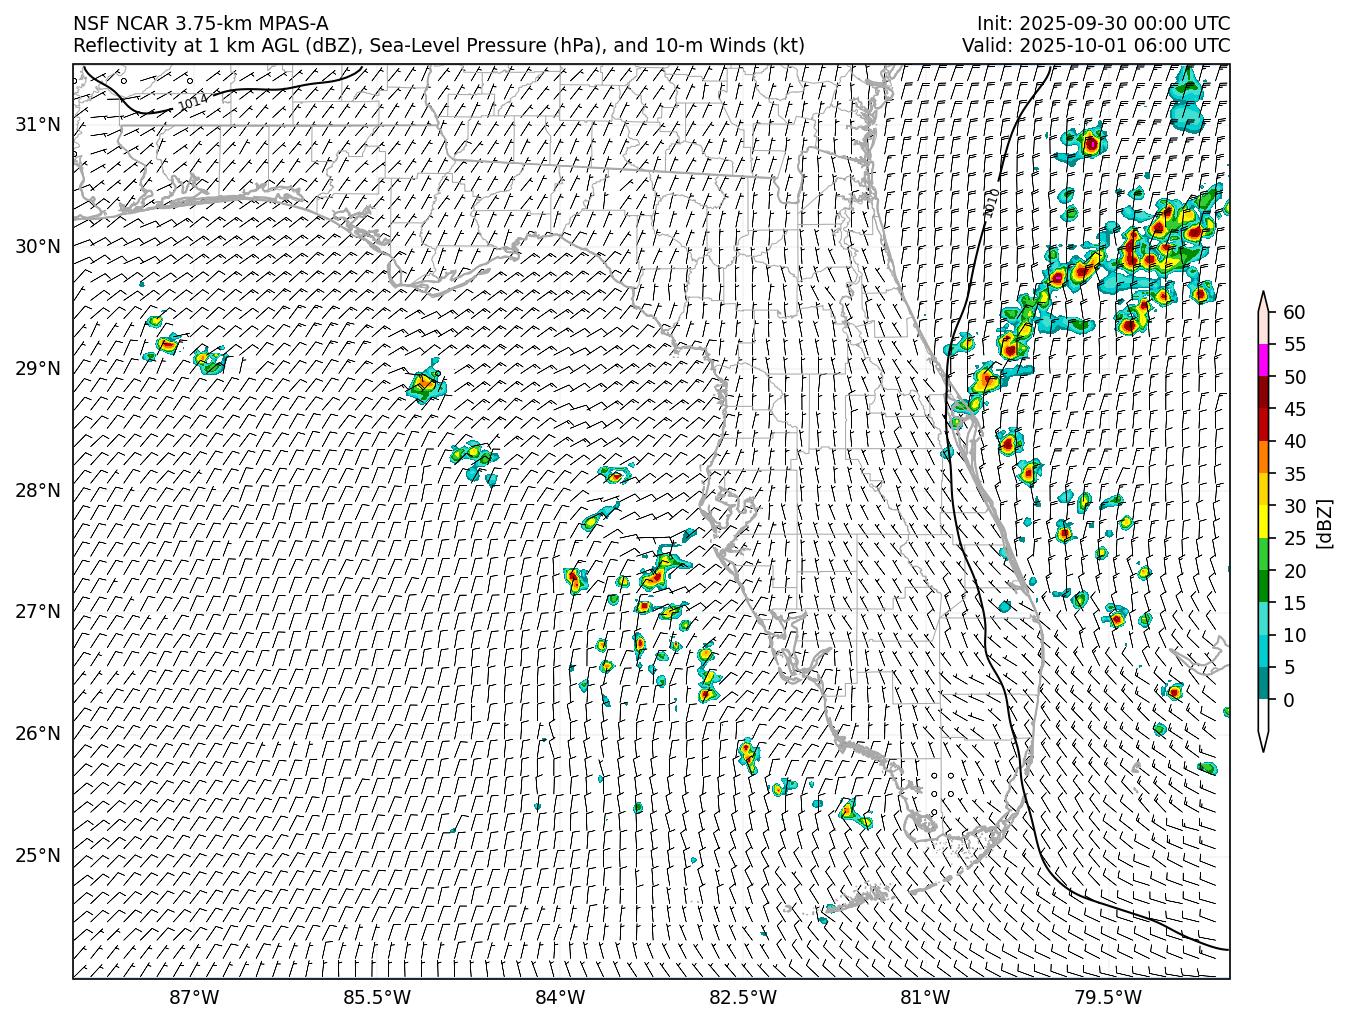Click the 87°W longitude axis label

click(x=194, y=997)
